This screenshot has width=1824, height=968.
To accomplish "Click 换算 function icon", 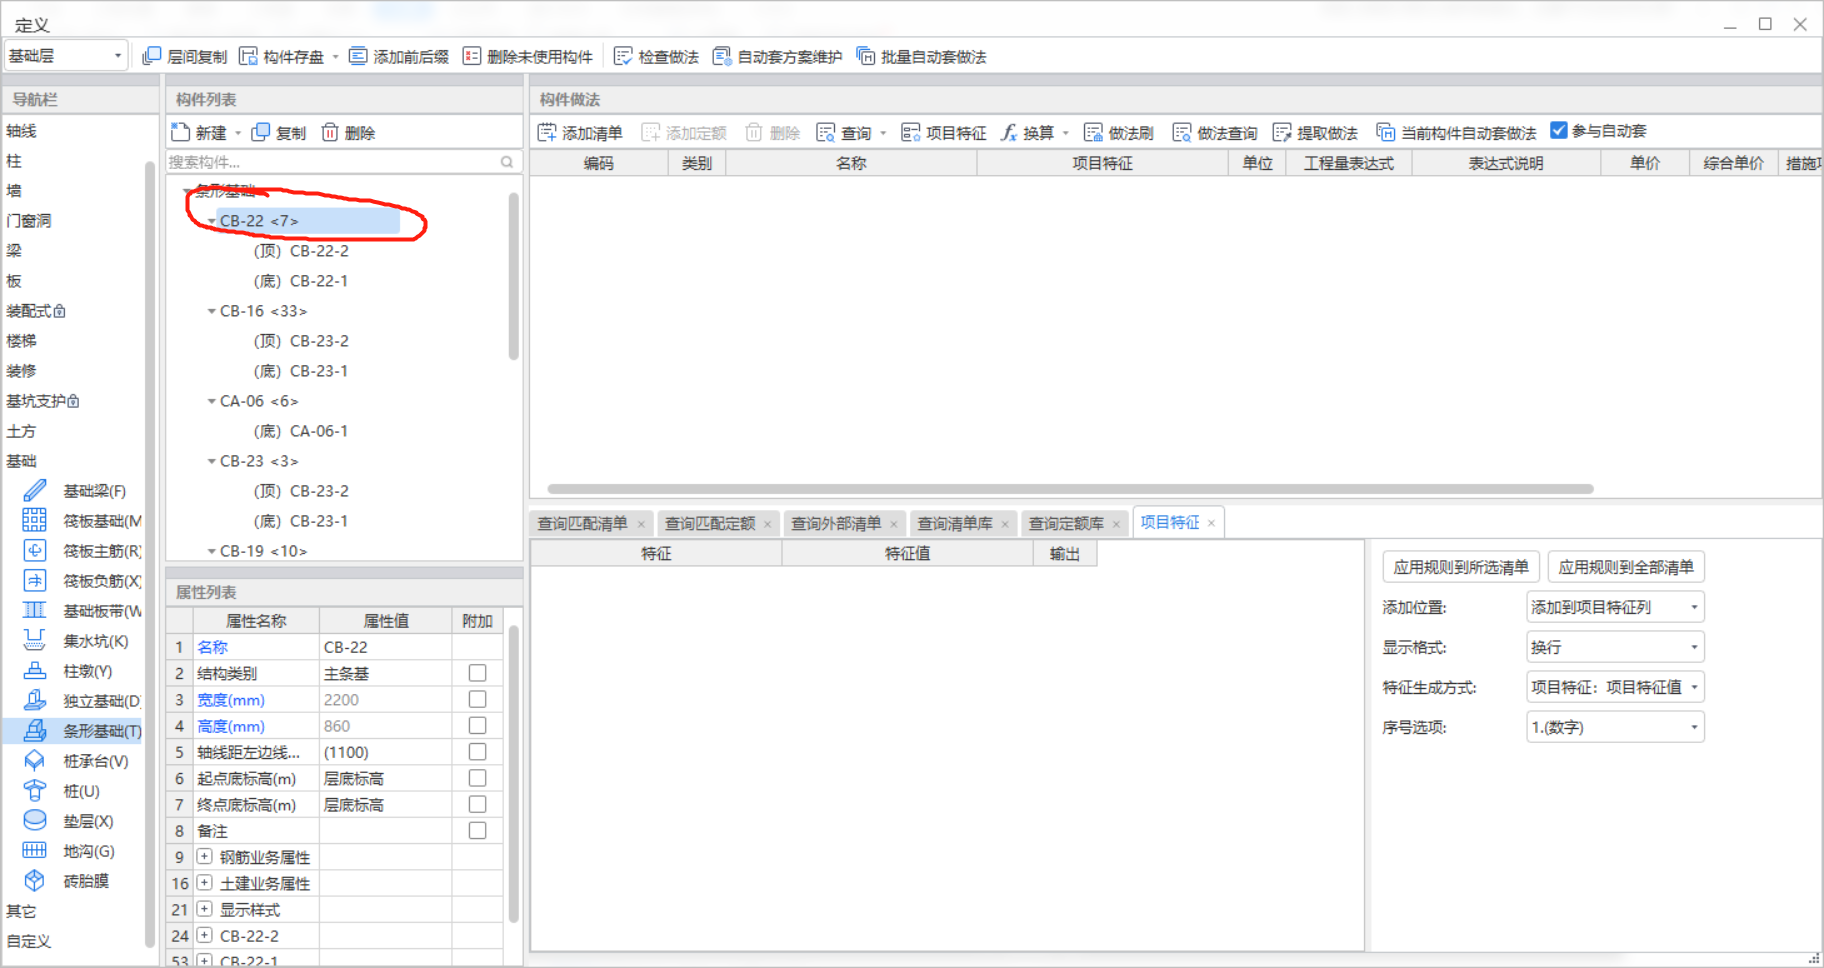I will [1010, 132].
